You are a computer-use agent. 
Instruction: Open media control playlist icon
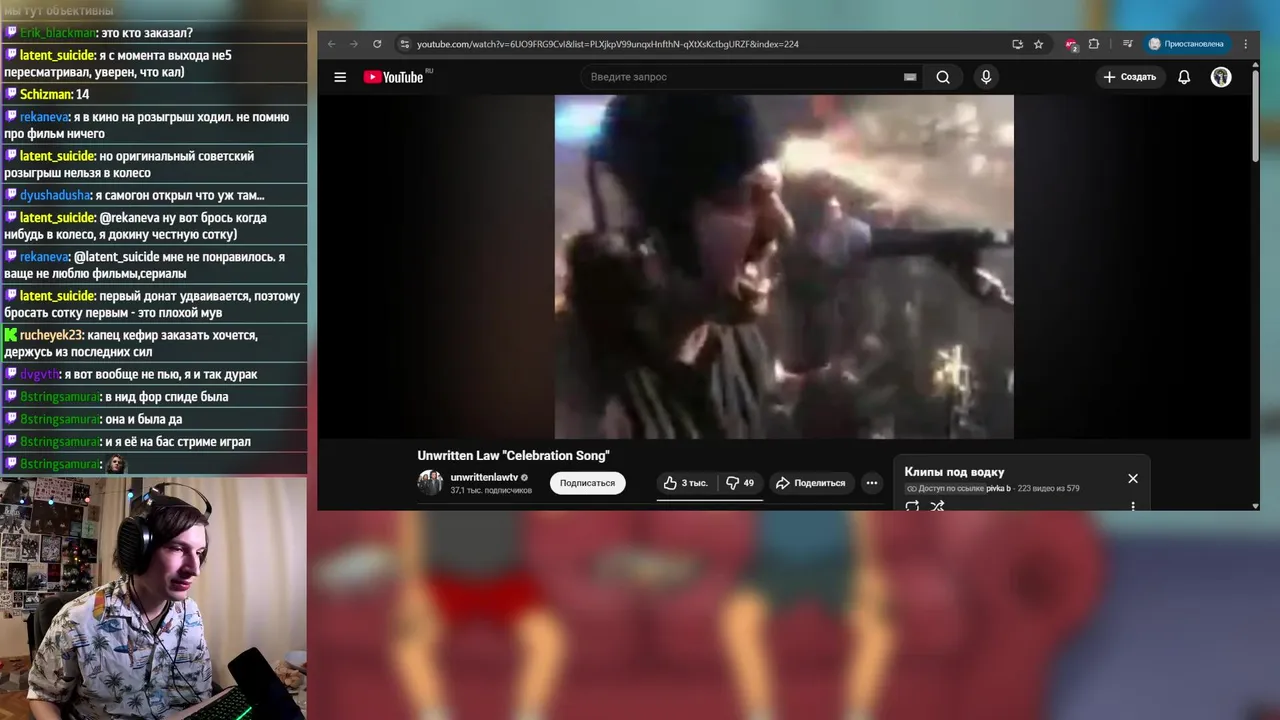pos(1127,44)
